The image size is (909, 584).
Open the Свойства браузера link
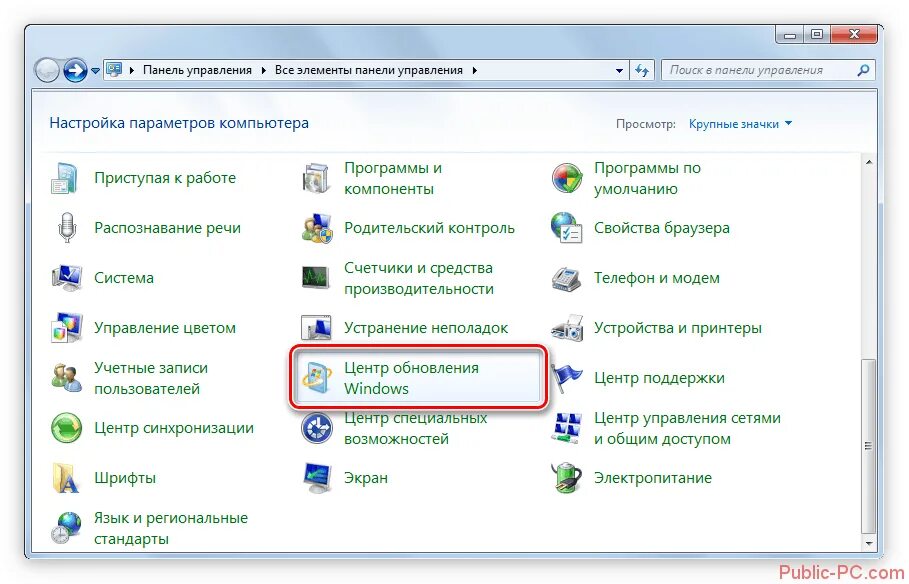661,227
